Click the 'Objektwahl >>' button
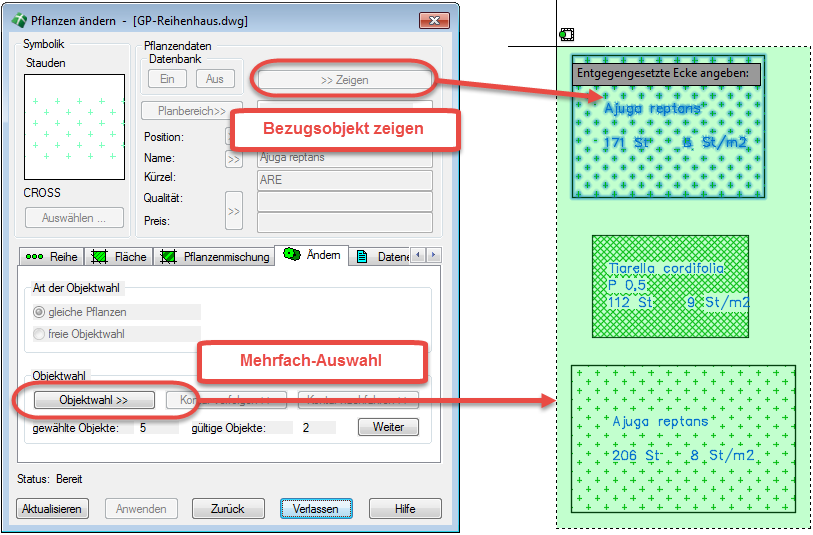This screenshot has height=535, width=813. 94,399
